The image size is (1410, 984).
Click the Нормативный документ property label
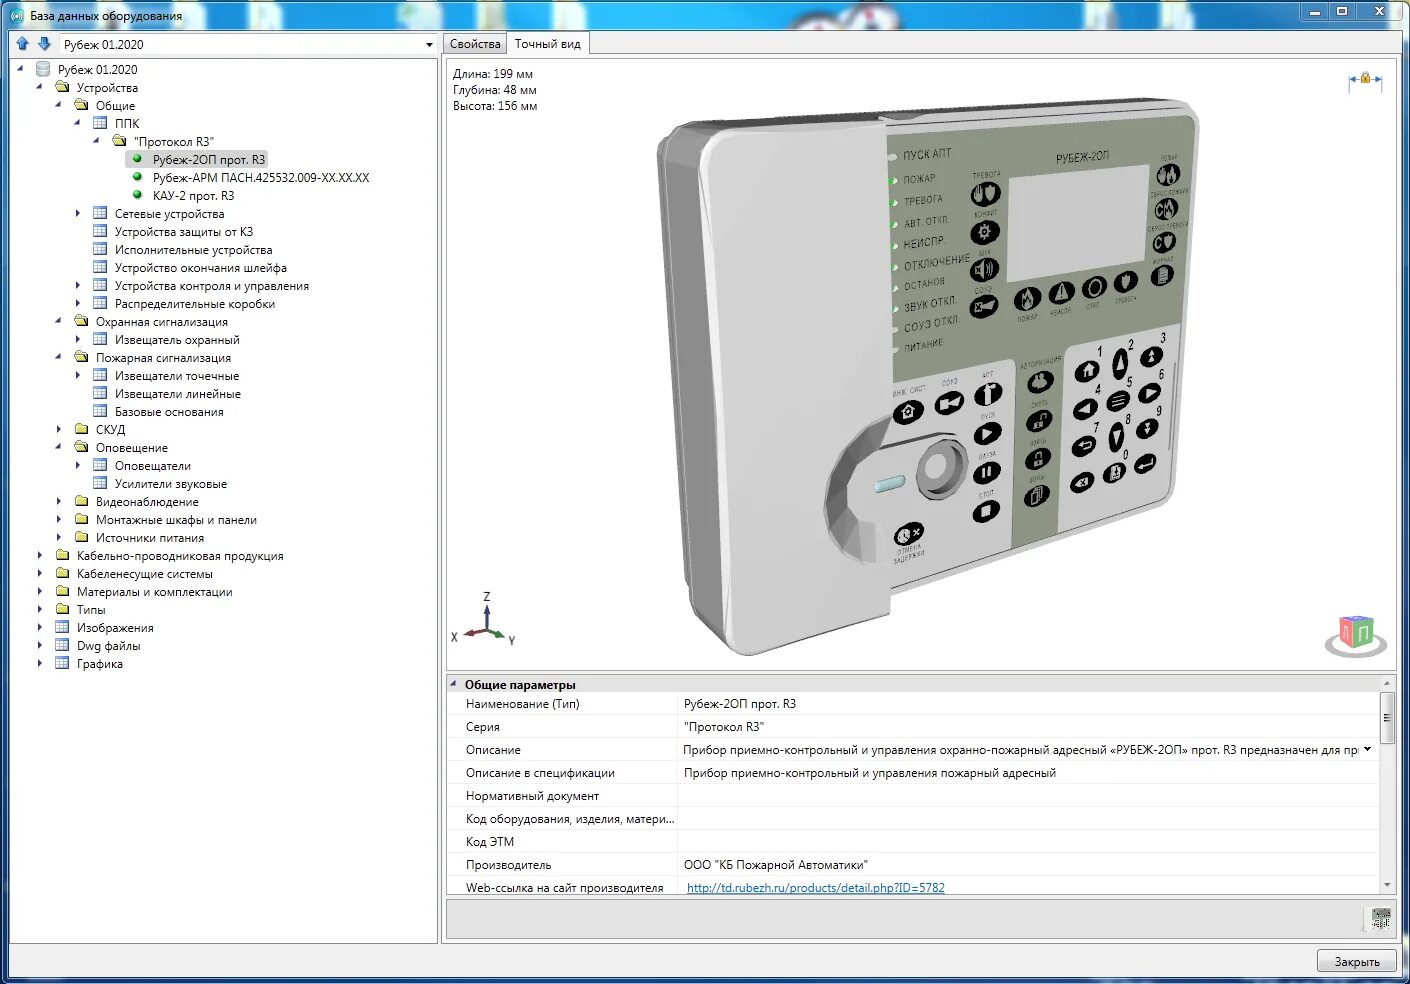[532, 796]
